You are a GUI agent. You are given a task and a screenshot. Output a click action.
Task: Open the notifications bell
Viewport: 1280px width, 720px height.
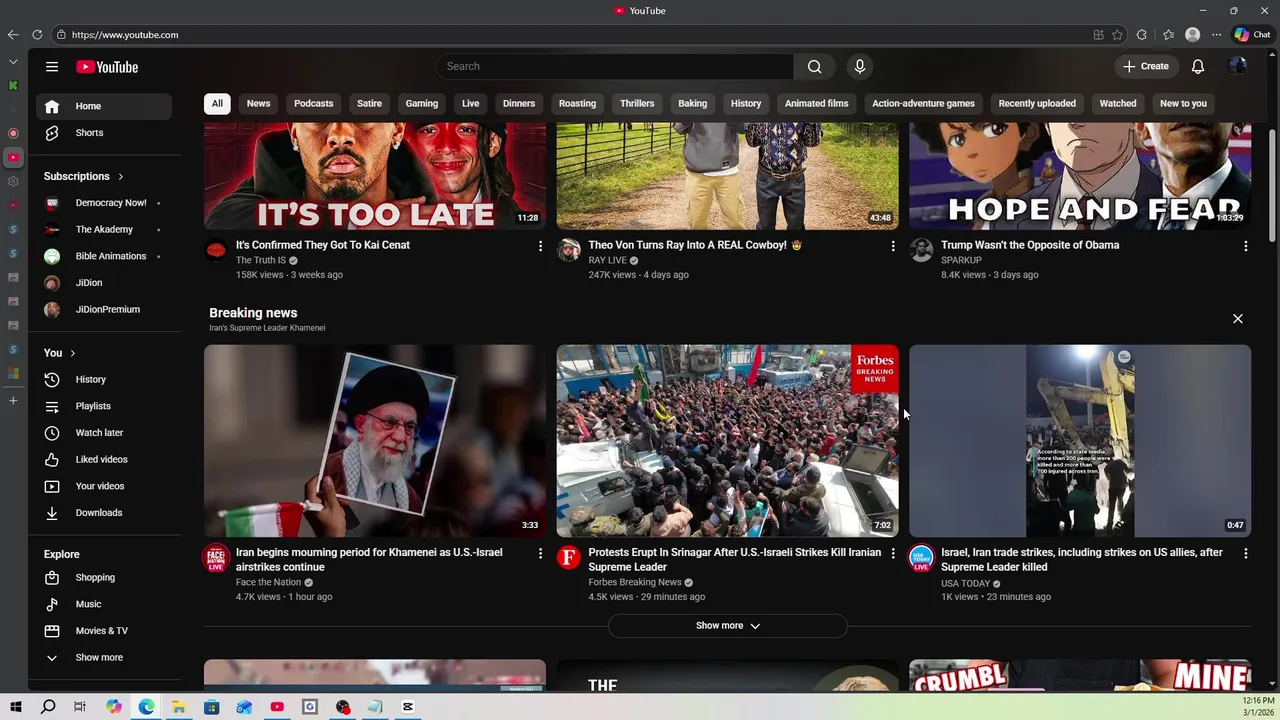[1198, 67]
